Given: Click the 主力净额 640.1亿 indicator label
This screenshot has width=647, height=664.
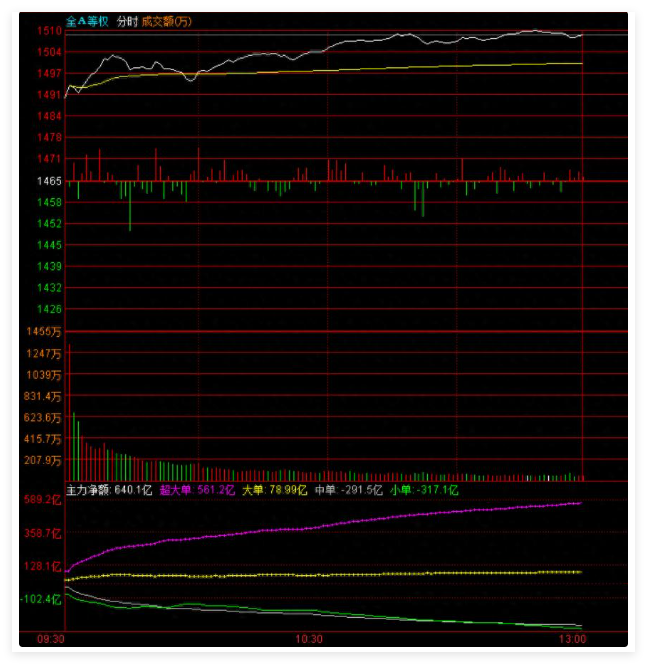Looking at the screenshot, I should click(109, 490).
